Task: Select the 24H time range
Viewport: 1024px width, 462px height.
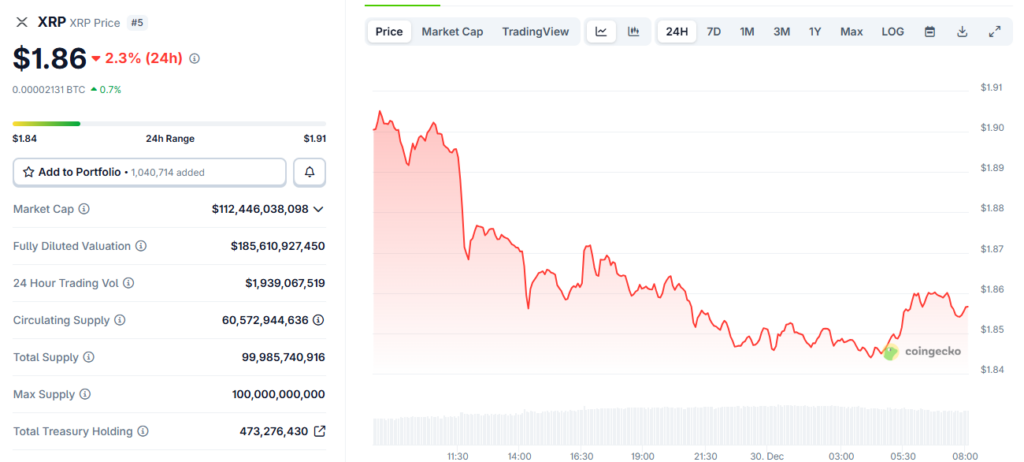Action: (677, 32)
